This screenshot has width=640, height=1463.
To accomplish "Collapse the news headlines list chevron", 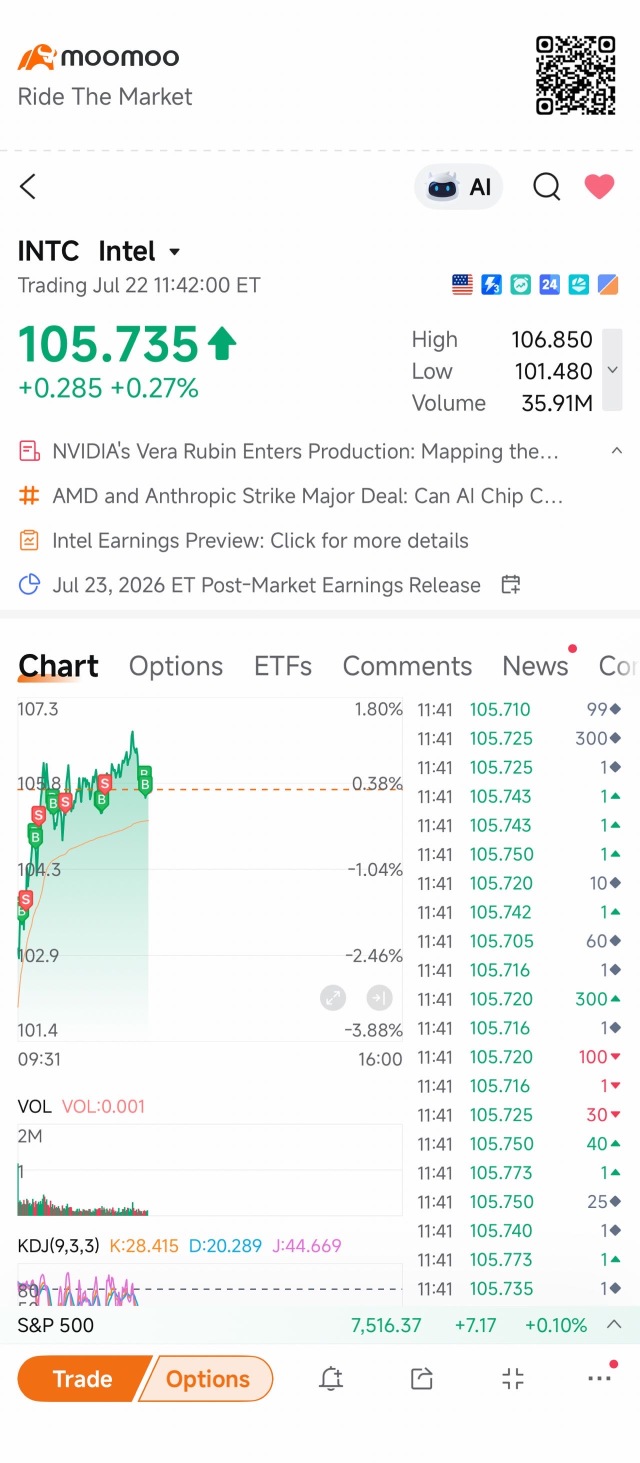I will click(616, 451).
